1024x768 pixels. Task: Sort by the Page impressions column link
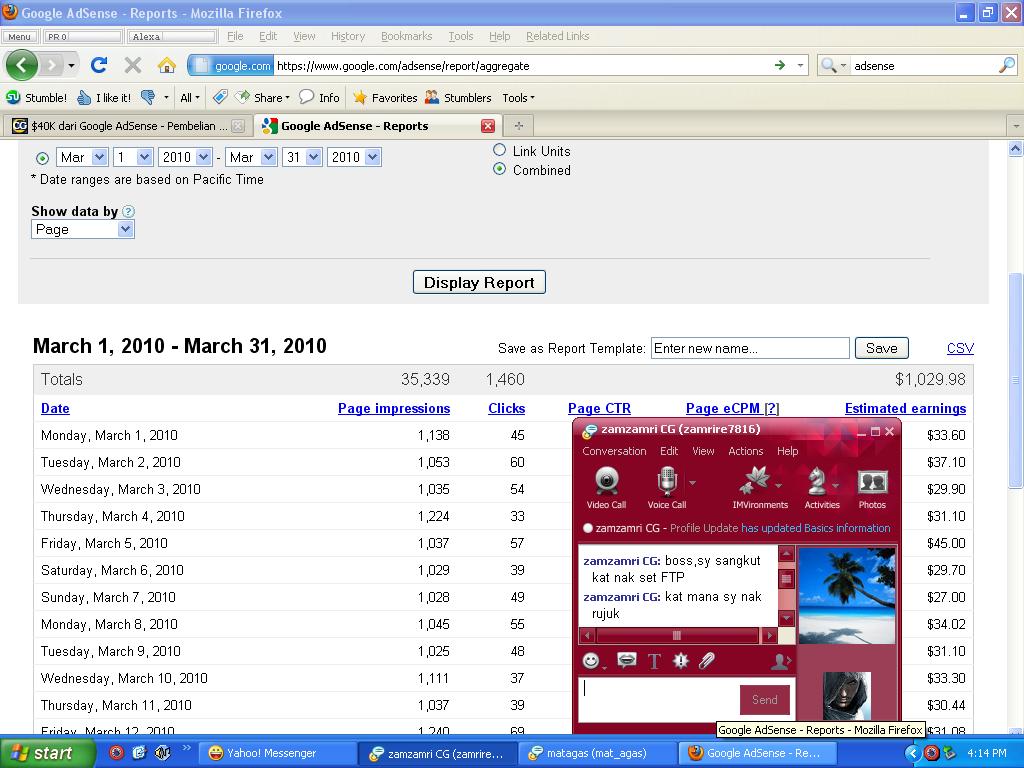coord(394,409)
